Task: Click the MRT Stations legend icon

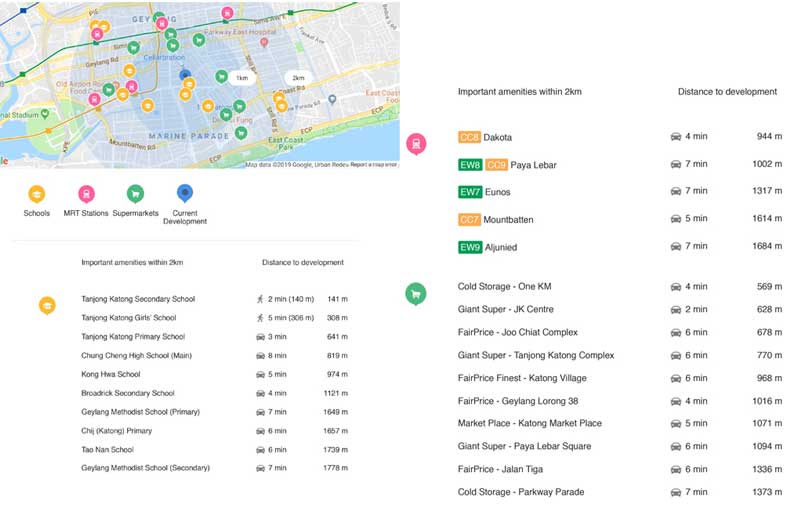Action: (x=86, y=194)
